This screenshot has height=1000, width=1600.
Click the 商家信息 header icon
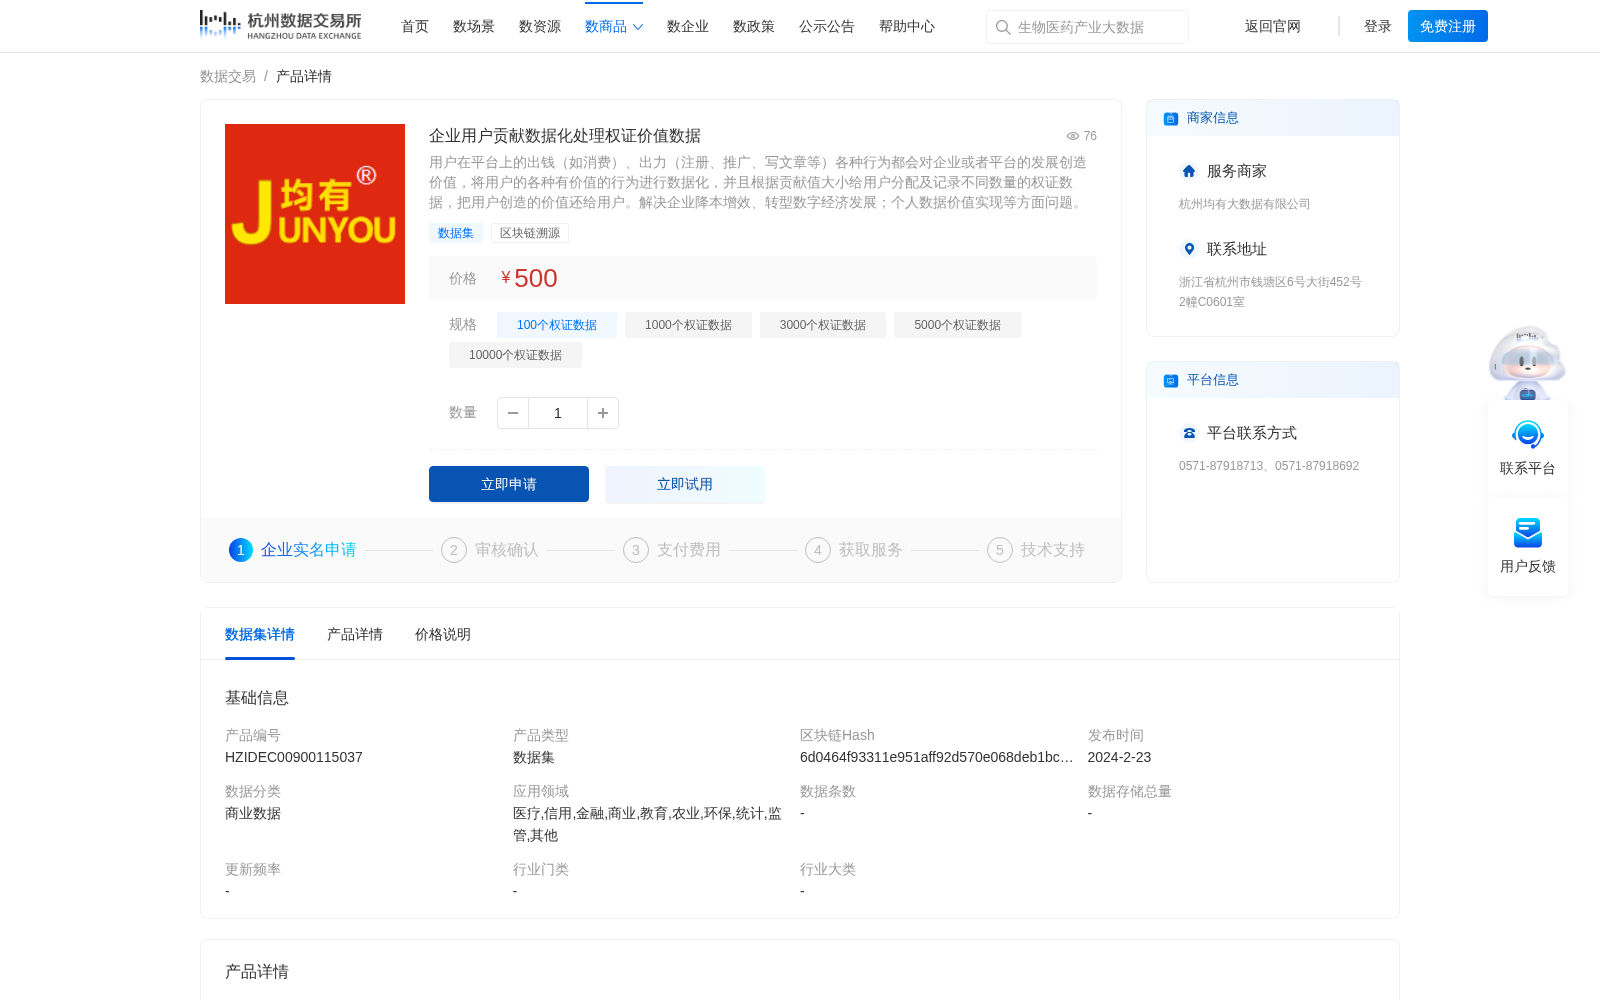[x=1171, y=119]
